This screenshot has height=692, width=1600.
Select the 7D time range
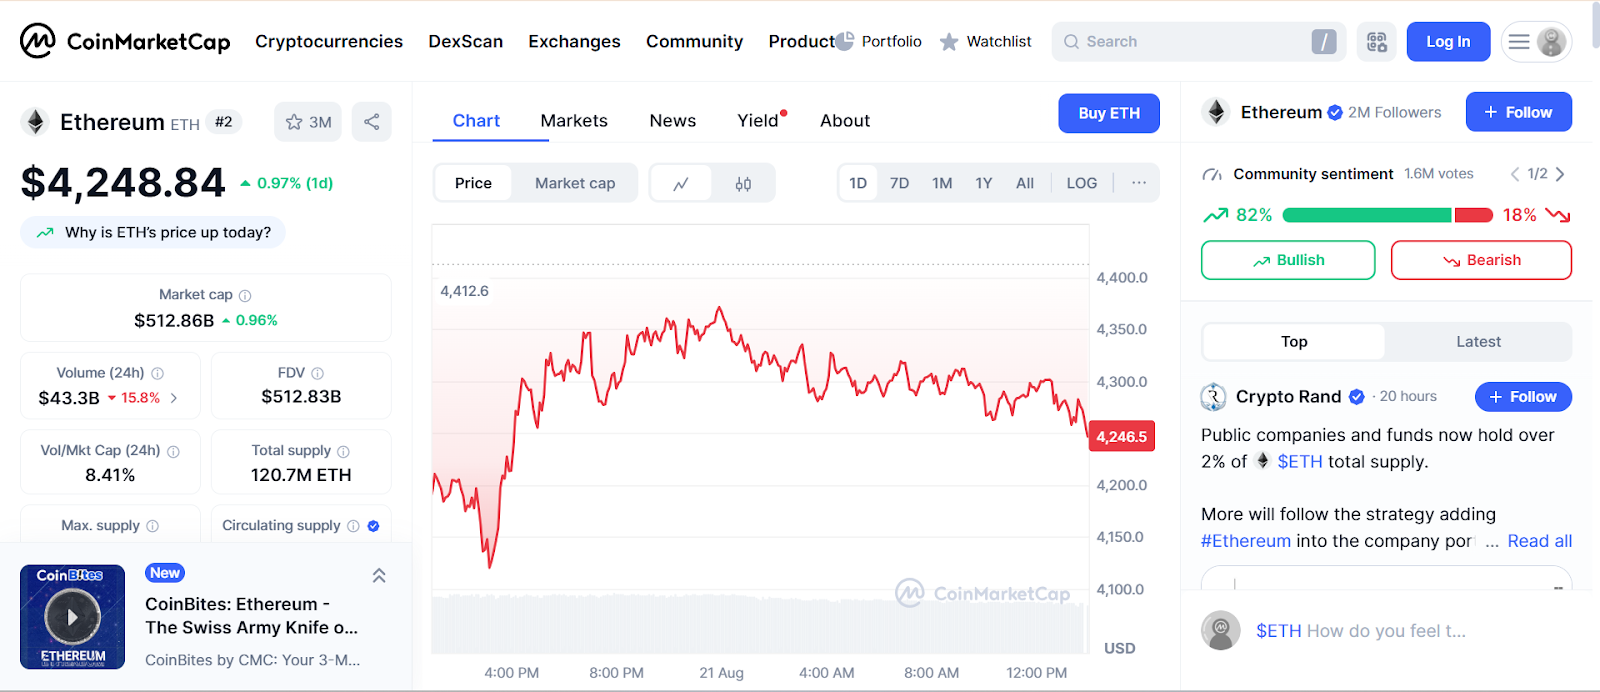point(900,183)
